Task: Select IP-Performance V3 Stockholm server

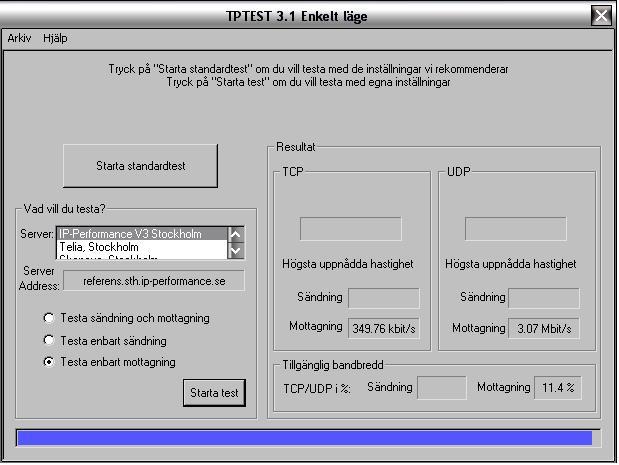Action: [142, 234]
